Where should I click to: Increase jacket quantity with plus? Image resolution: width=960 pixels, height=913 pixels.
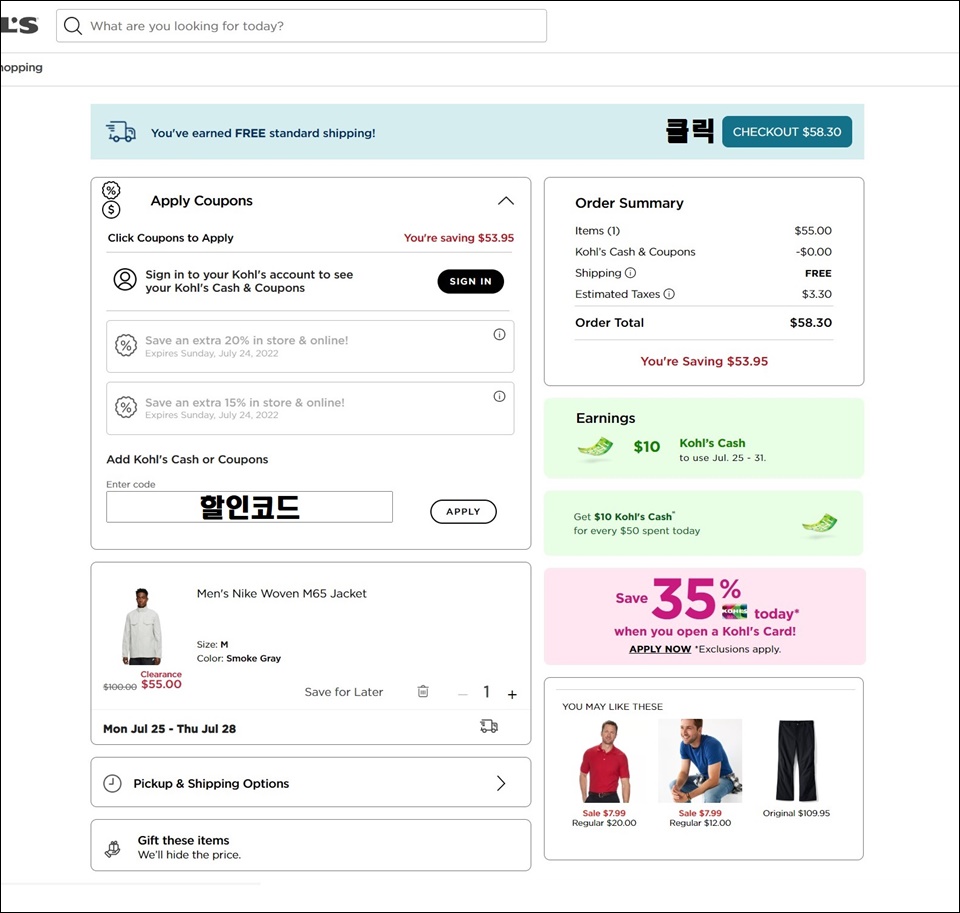point(512,694)
